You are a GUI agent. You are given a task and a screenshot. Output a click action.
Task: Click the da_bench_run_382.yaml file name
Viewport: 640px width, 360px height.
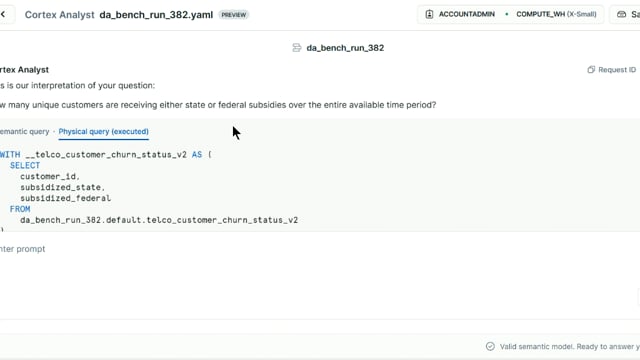coord(156,15)
